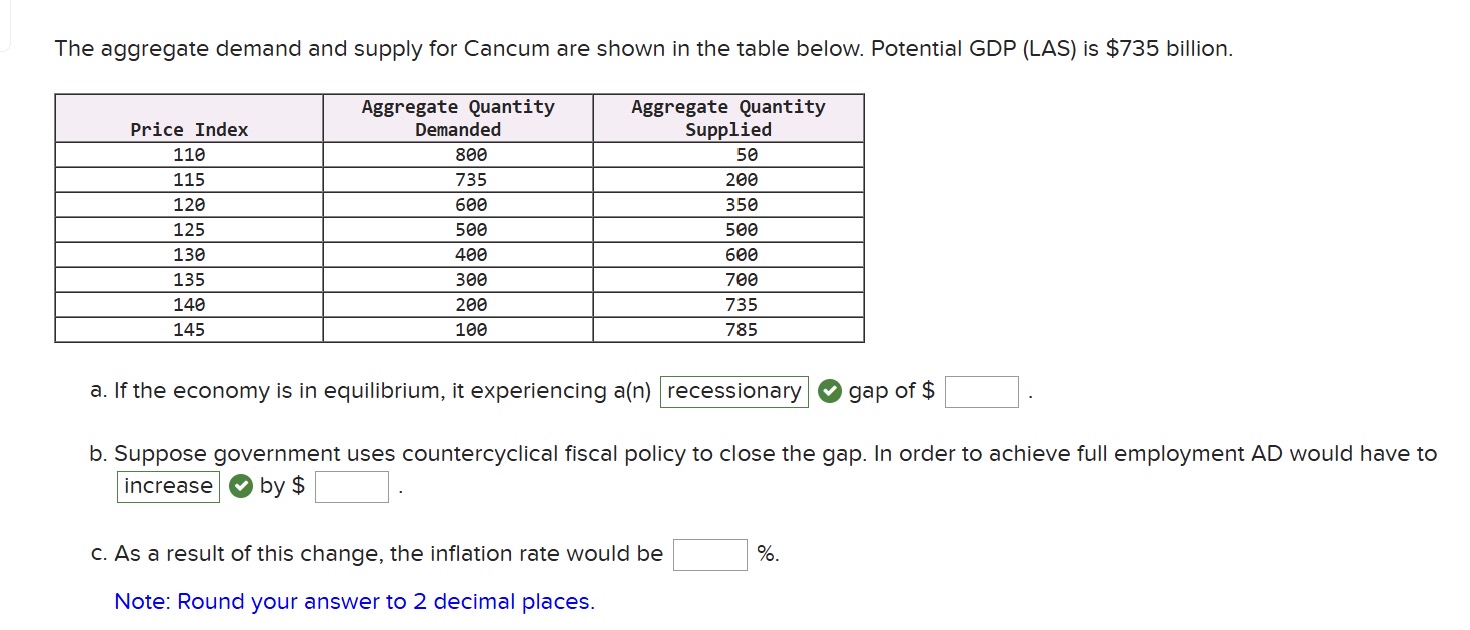Click the Aggregate Quantity Demanded header
1470x630 pixels.
click(458, 118)
